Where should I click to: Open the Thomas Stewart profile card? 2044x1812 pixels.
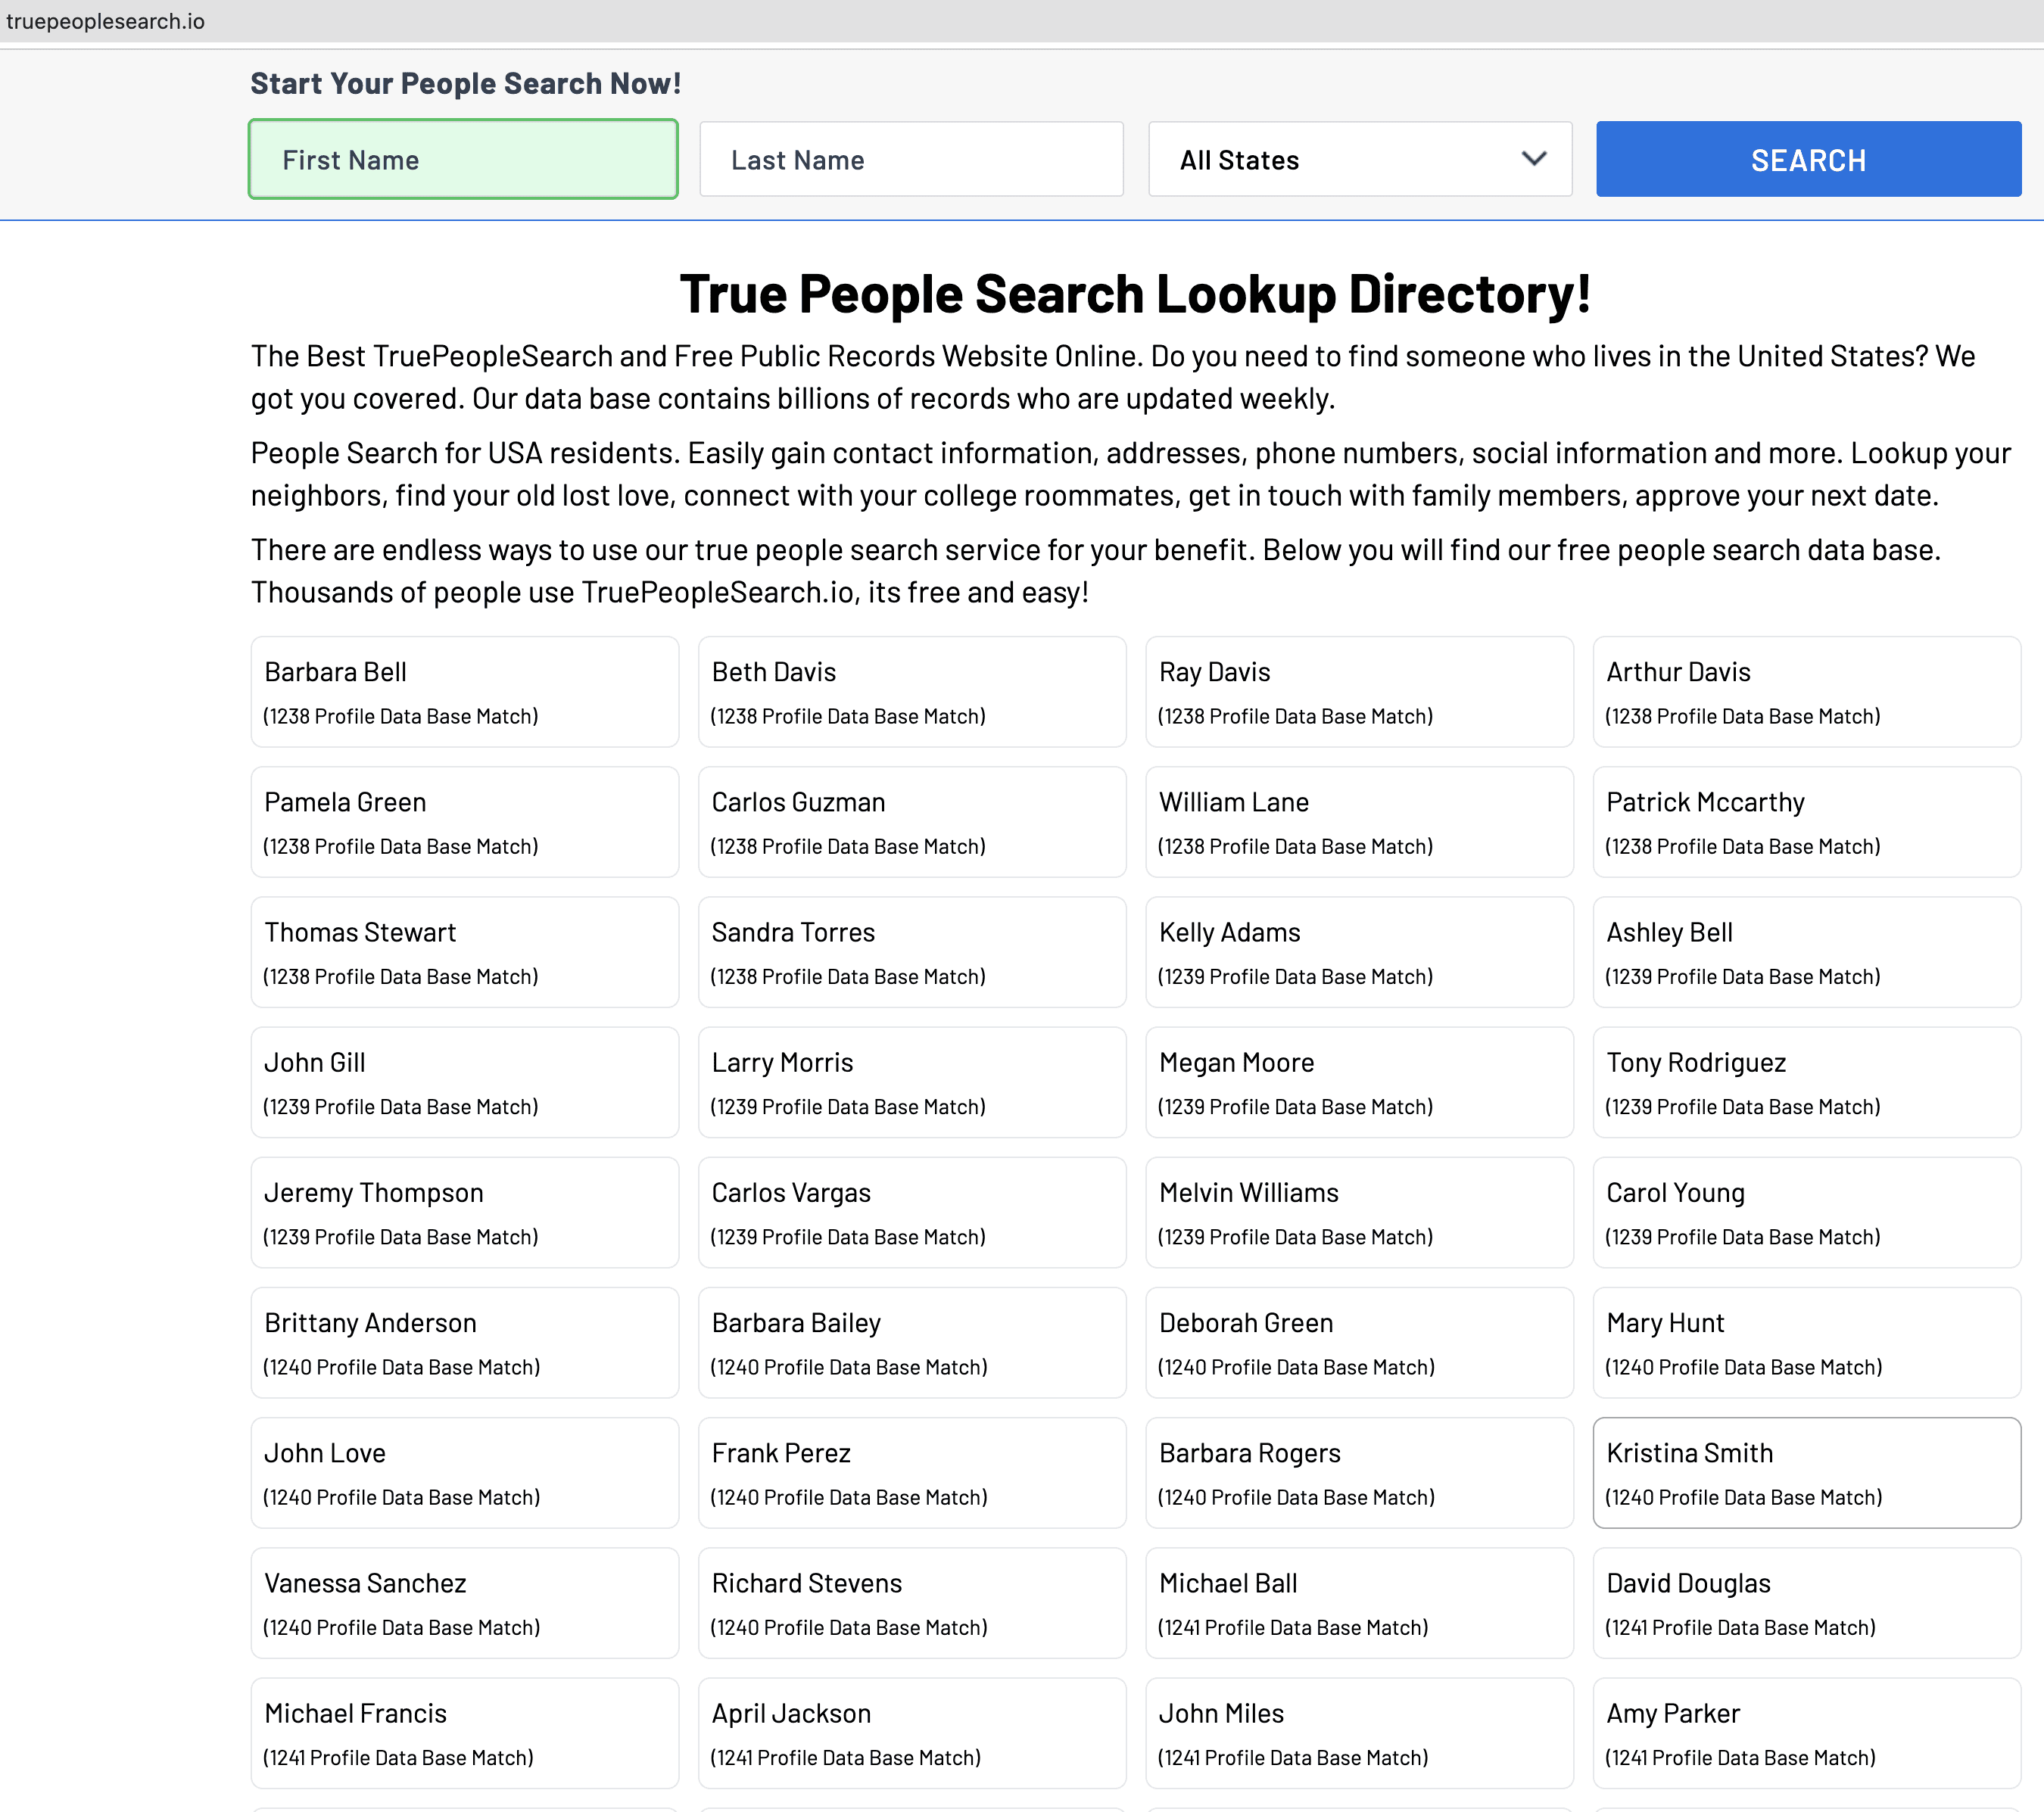464,952
